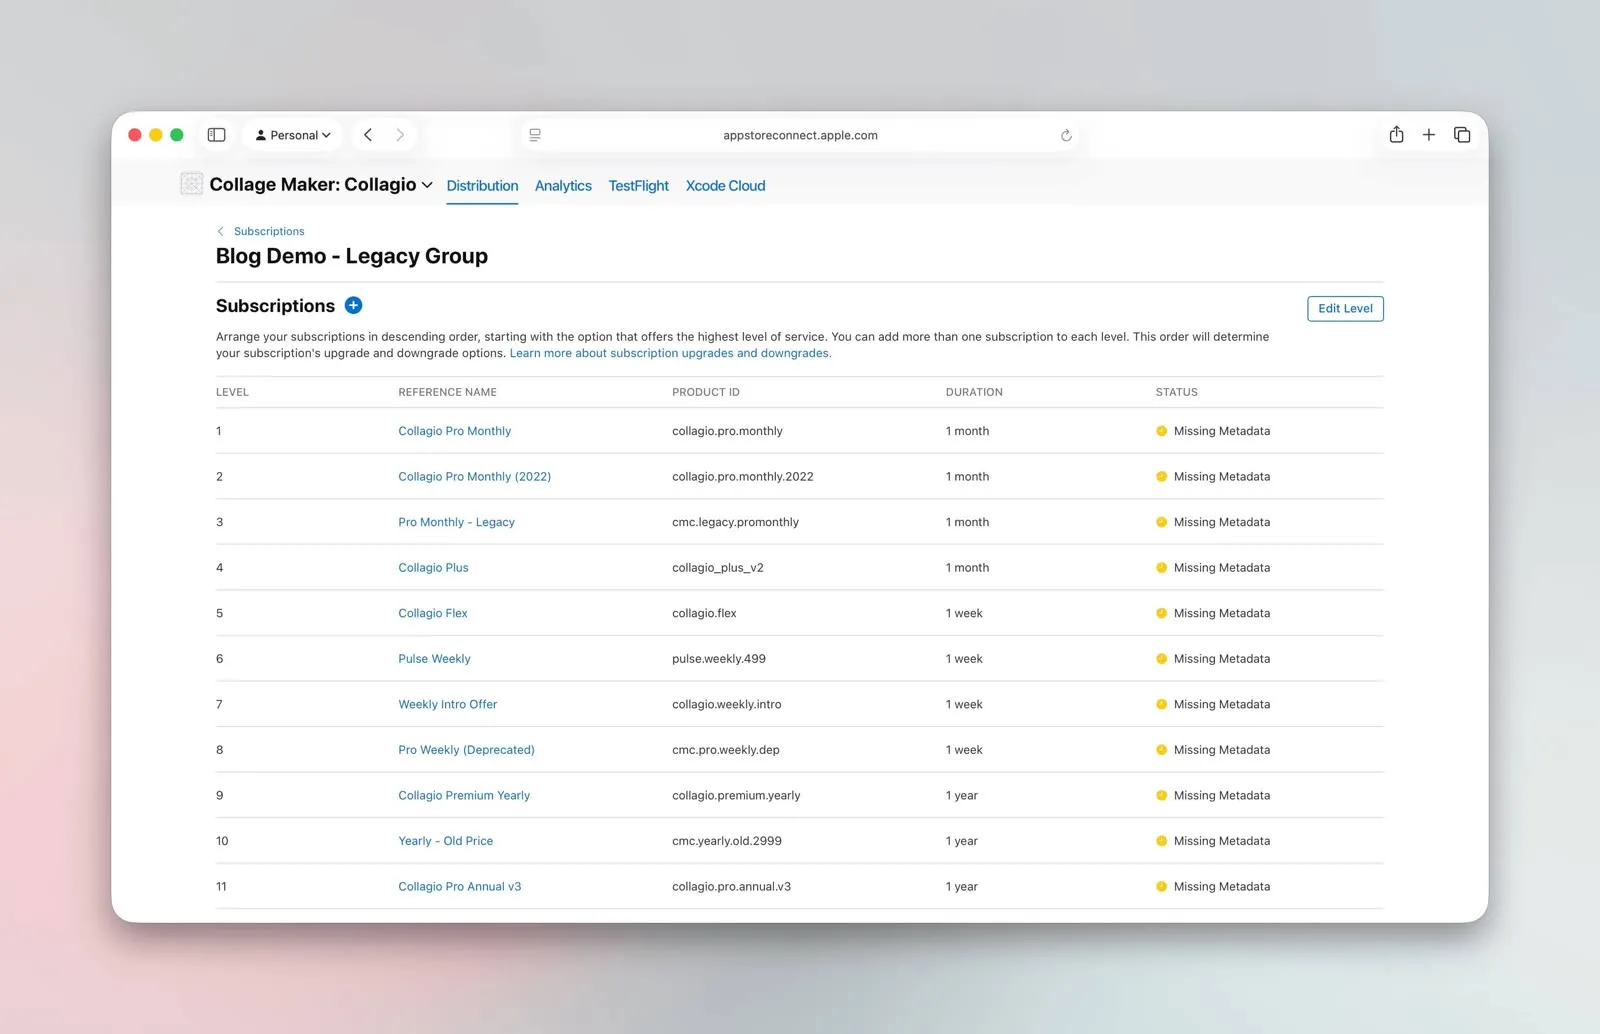The image size is (1600, 1034).
Task: Switch to the Xcode Cloud tab
Action: point(725,186)
